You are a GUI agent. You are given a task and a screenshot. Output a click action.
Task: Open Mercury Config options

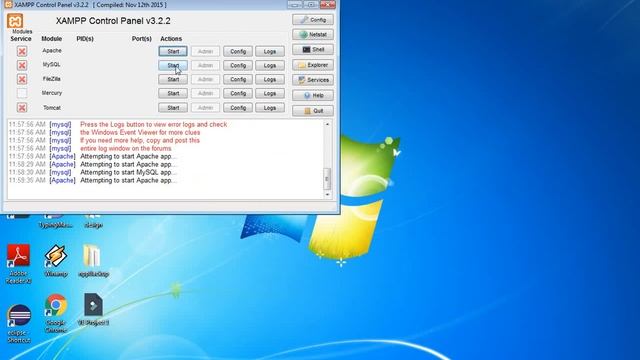(x=238, y=93)
